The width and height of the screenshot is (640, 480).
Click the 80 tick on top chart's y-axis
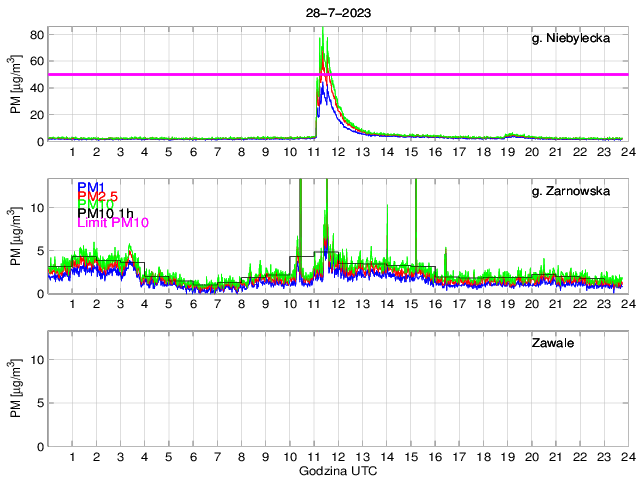coord(35,34)
